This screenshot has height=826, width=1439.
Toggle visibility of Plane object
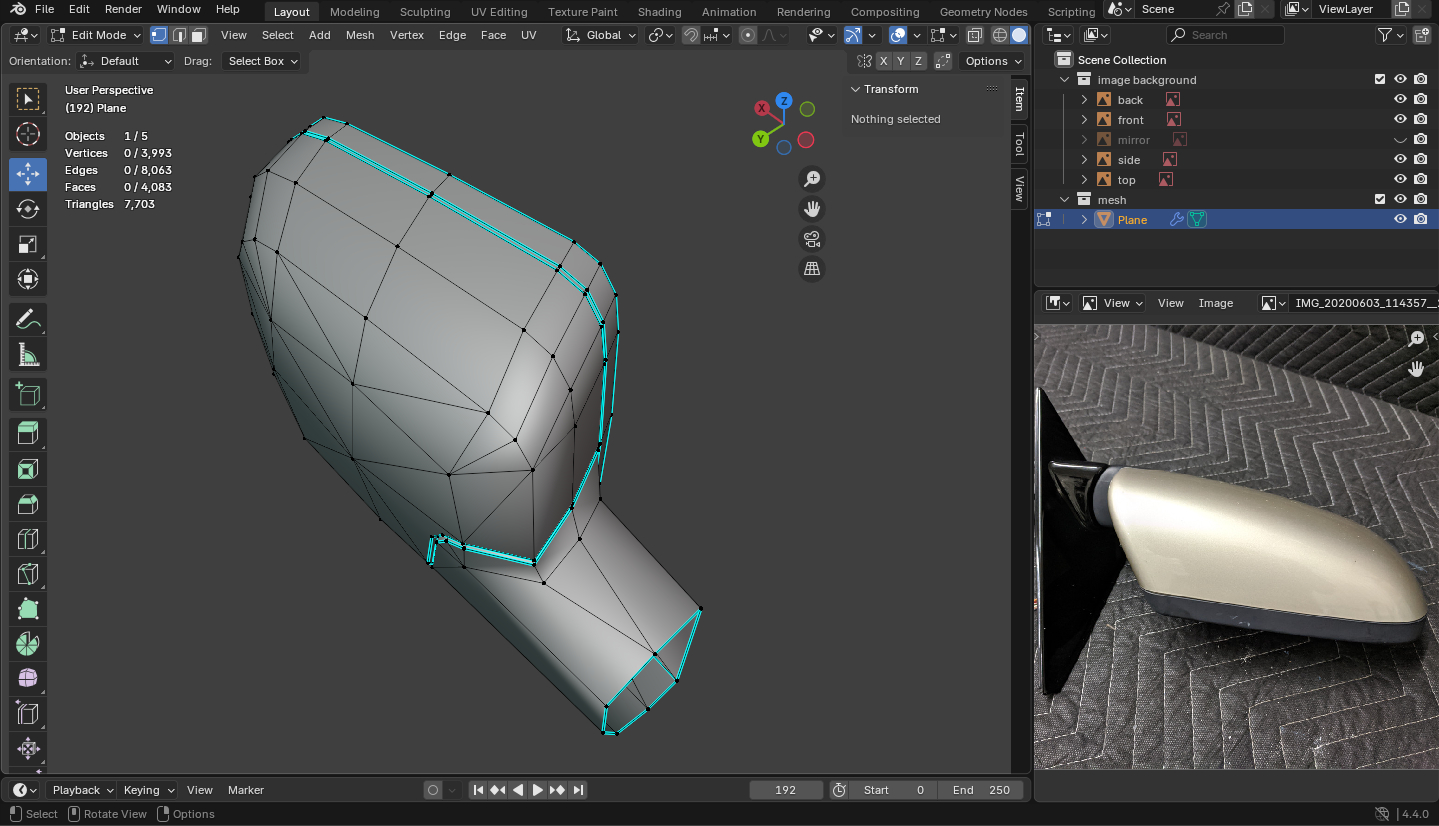pos(1400,220)
